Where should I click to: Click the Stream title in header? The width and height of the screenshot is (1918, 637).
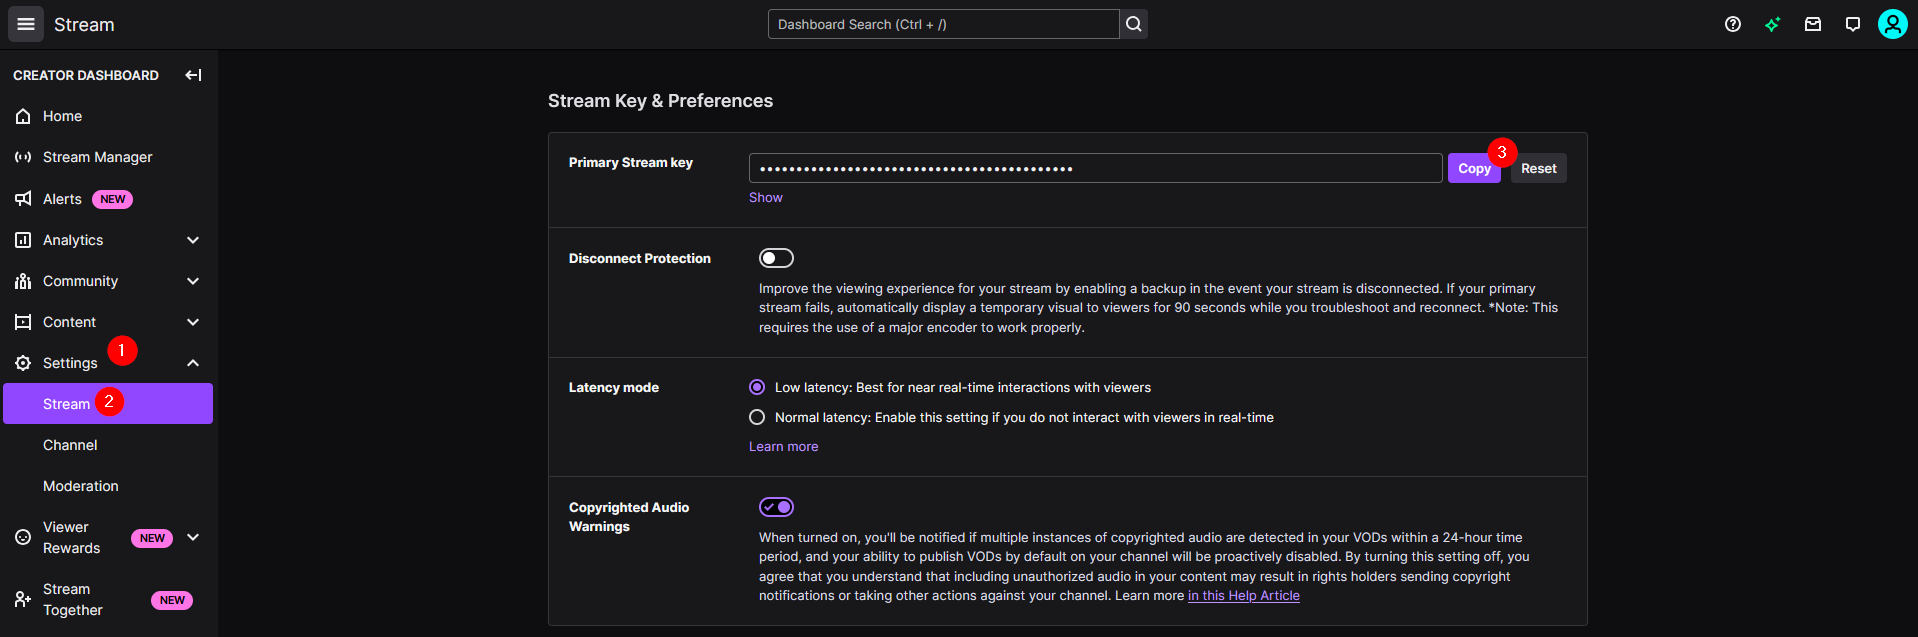click(x=84, y=25)
